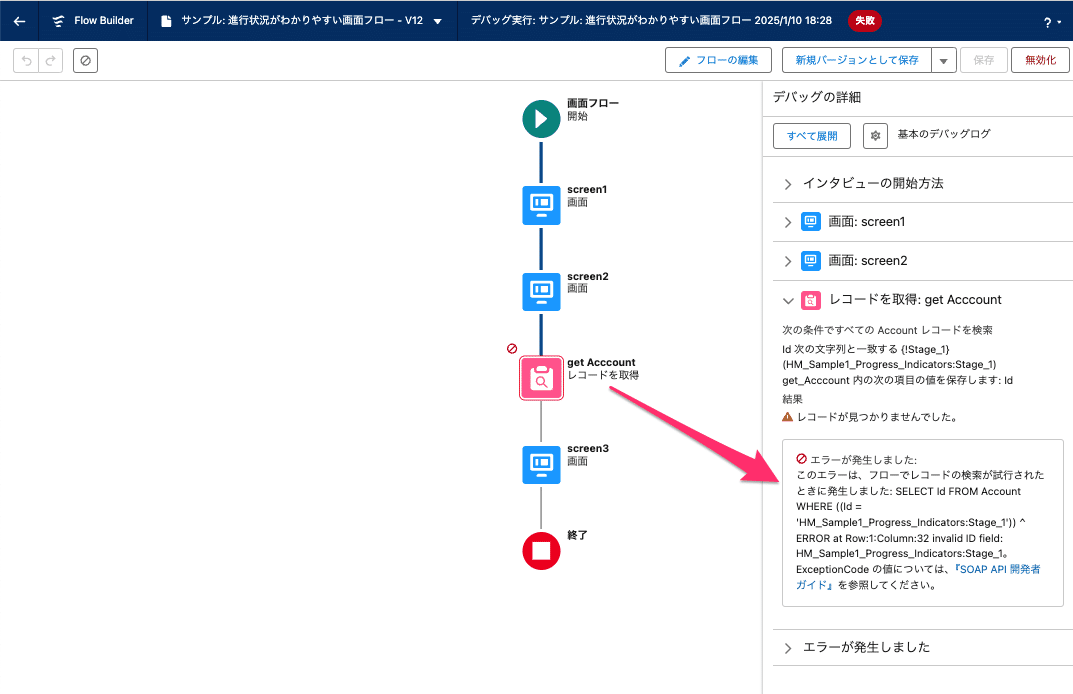Click the 終了 label on canvas
The height and width of the screenshot is (694, 1073).
[578, 535]
